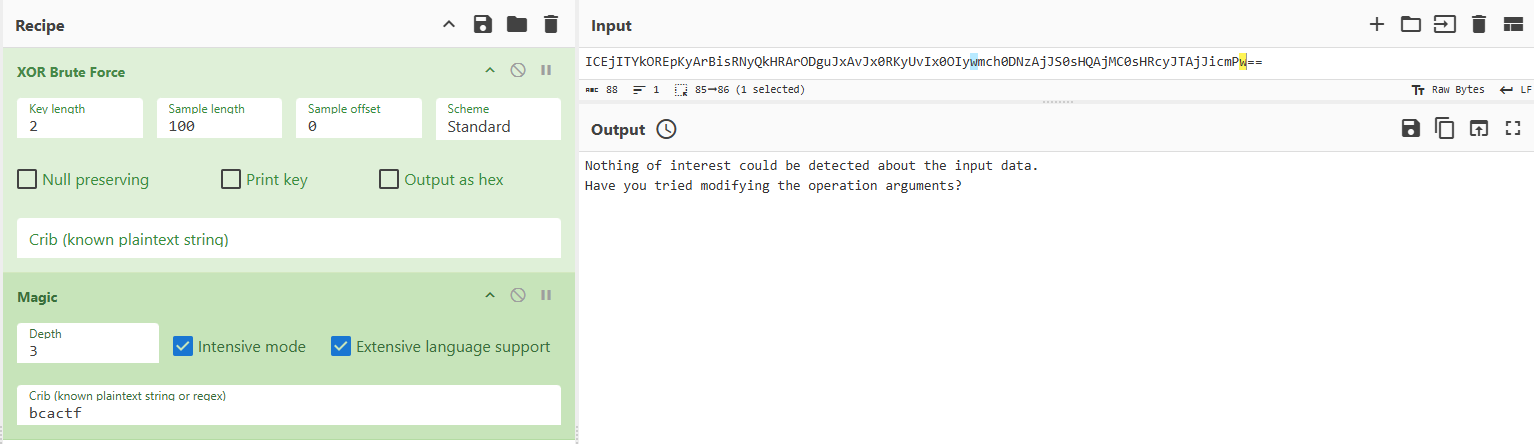Uncheck Intensive mode in Magic
1534x444 pixels.
(183, 346)
